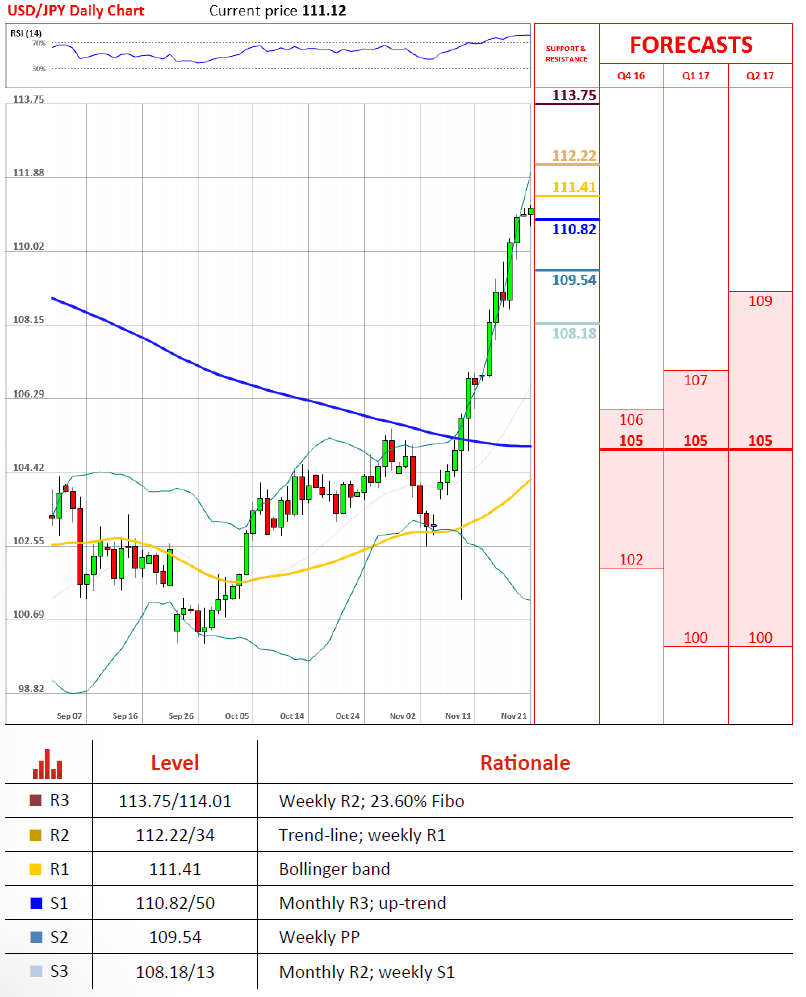Click the R1 row label
This screenshot has width=806, height=997.
60,869
